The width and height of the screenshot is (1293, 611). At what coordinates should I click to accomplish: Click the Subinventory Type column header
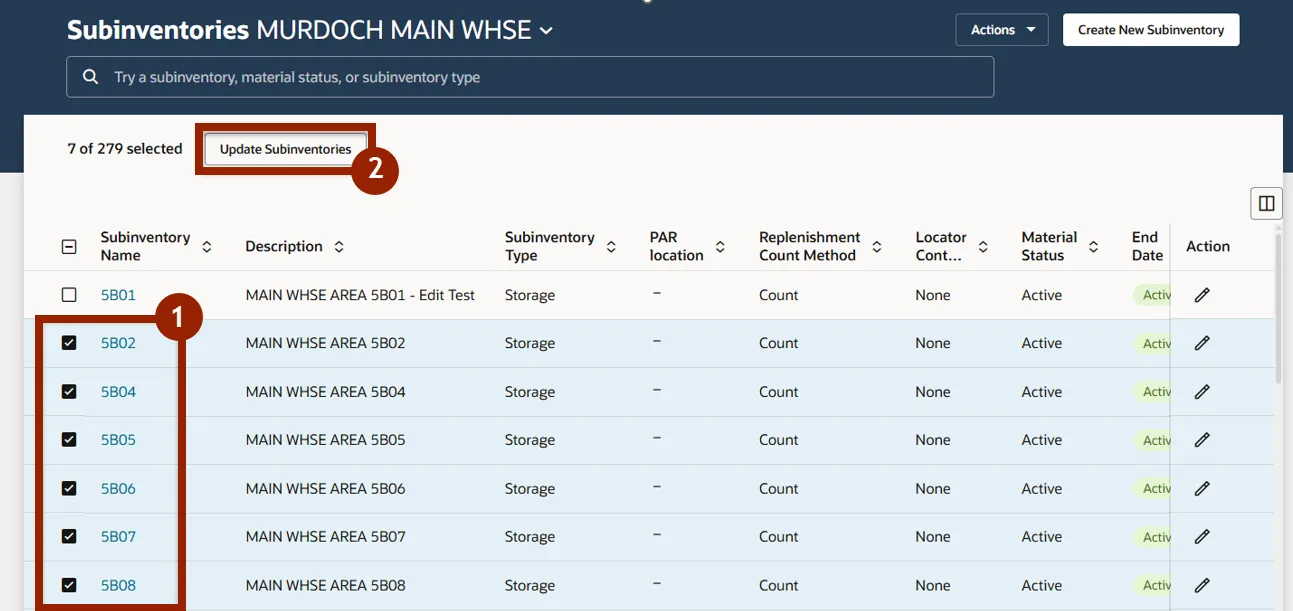(x=549, y=246)
